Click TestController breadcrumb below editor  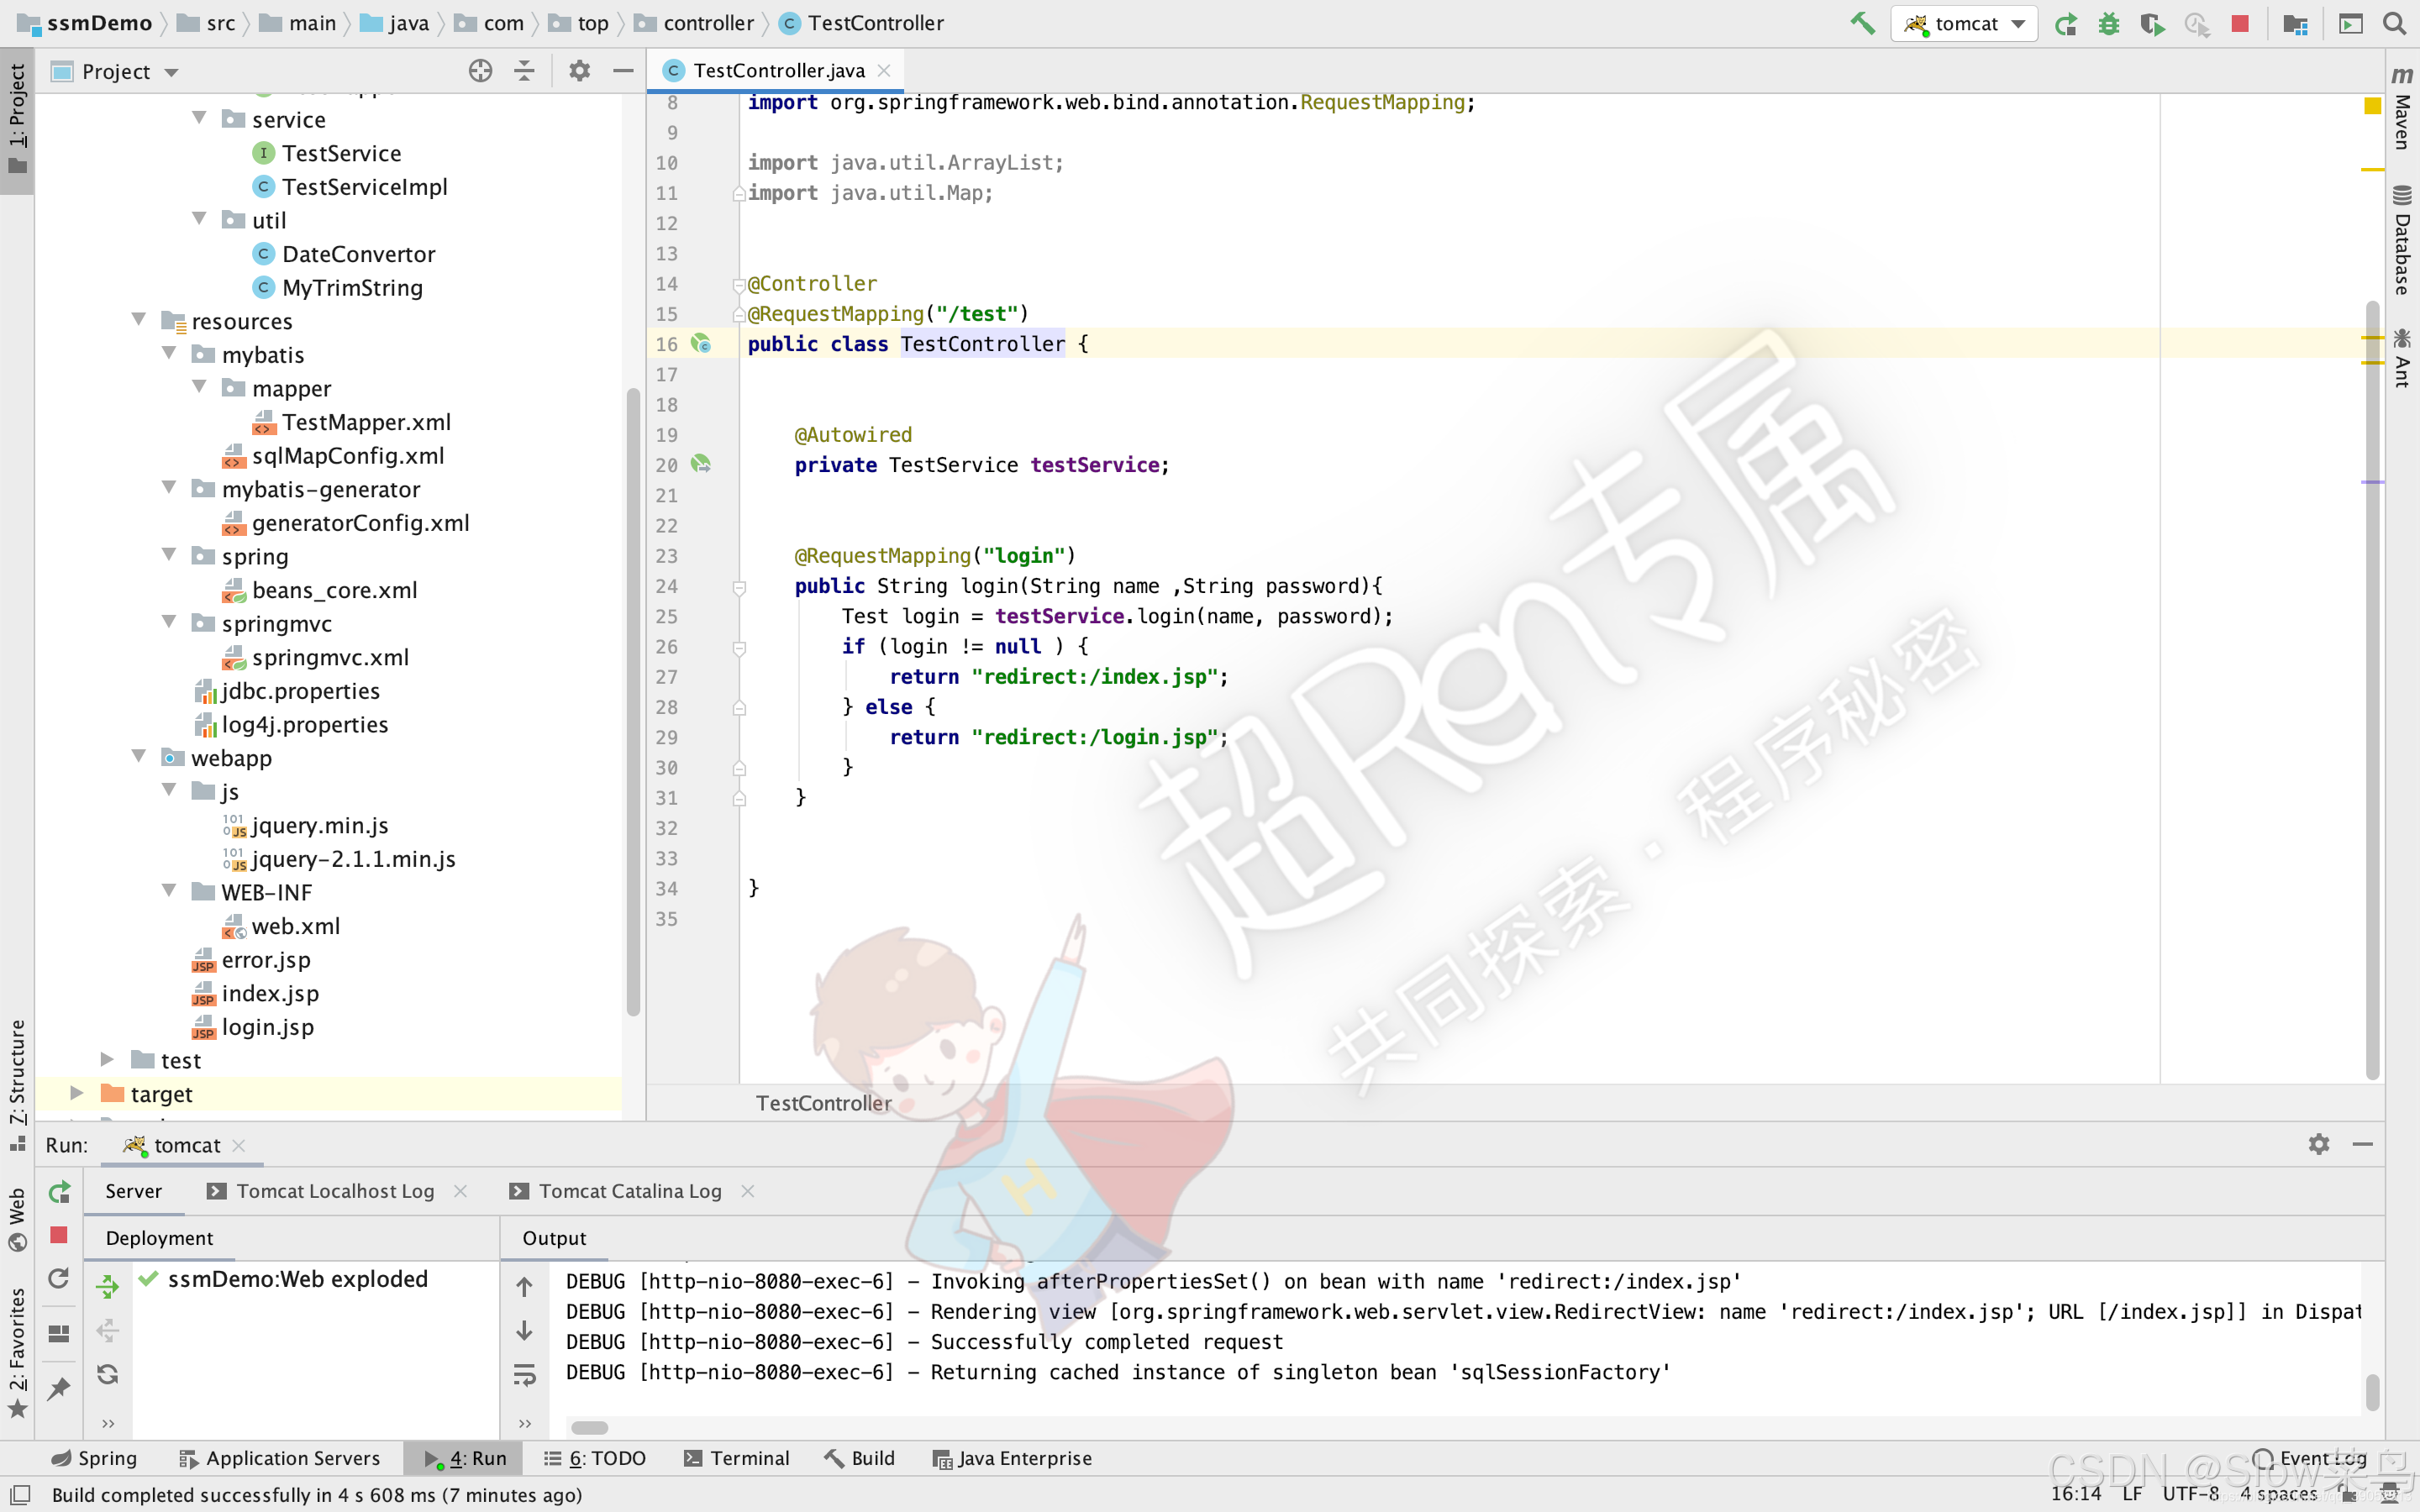tap(823, 1102)
